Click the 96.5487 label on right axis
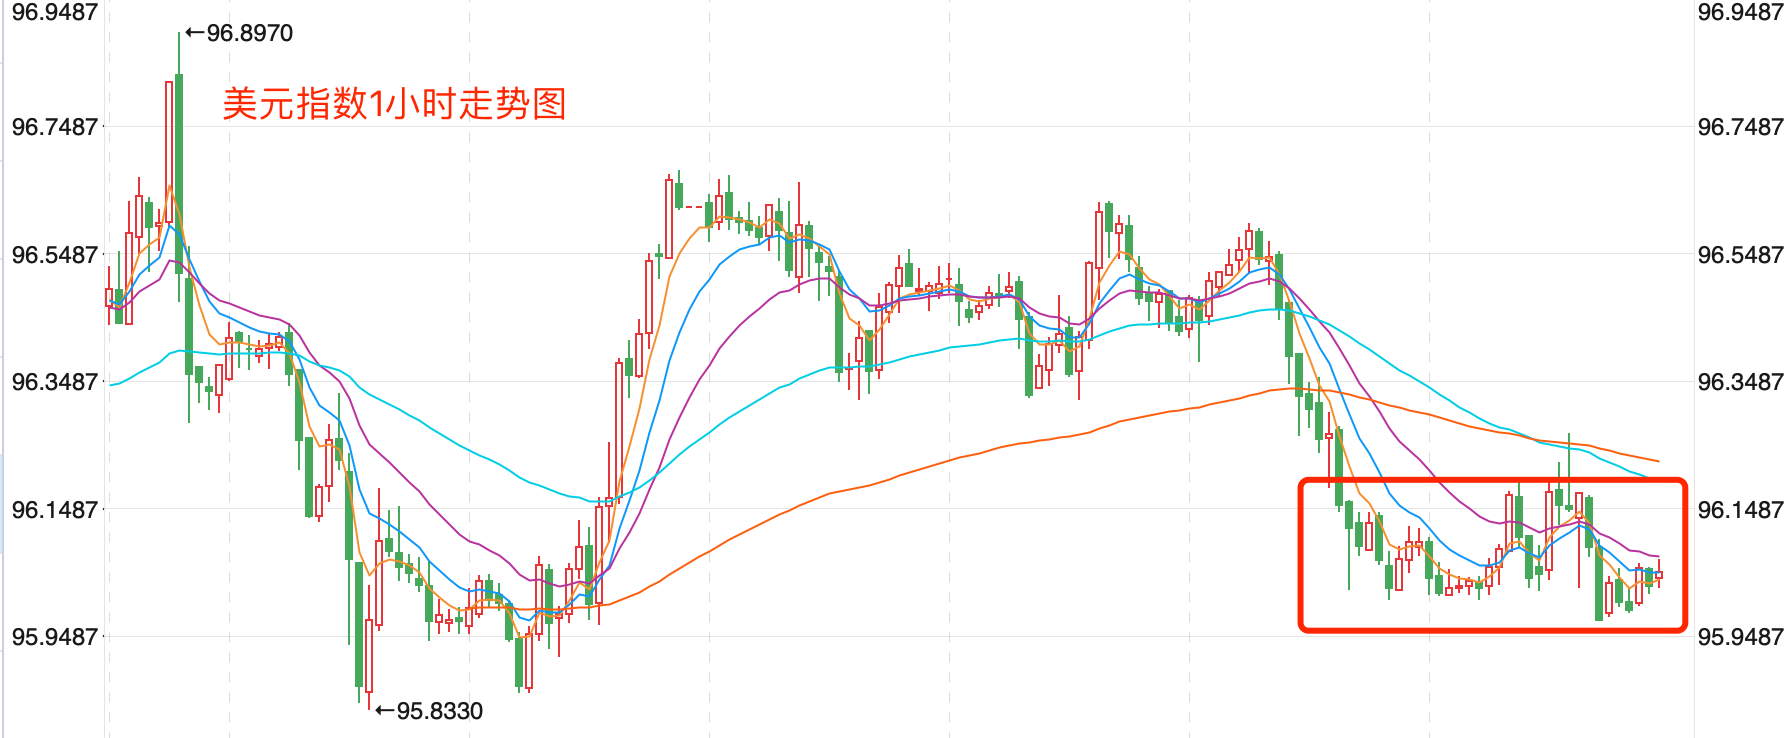Image resolution: width=1792 pixels, height=738 pixels. pos(1740,255)
